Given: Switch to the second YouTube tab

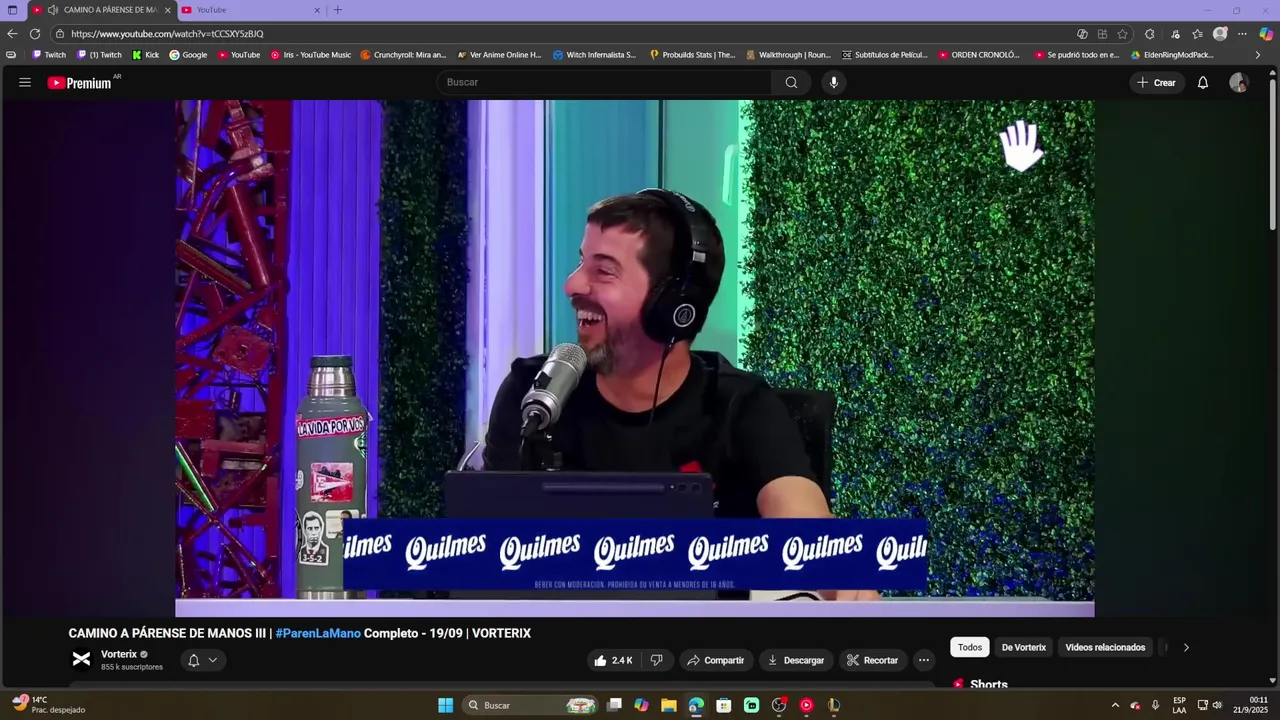Looking at the screenshot, I should (250, 10).
